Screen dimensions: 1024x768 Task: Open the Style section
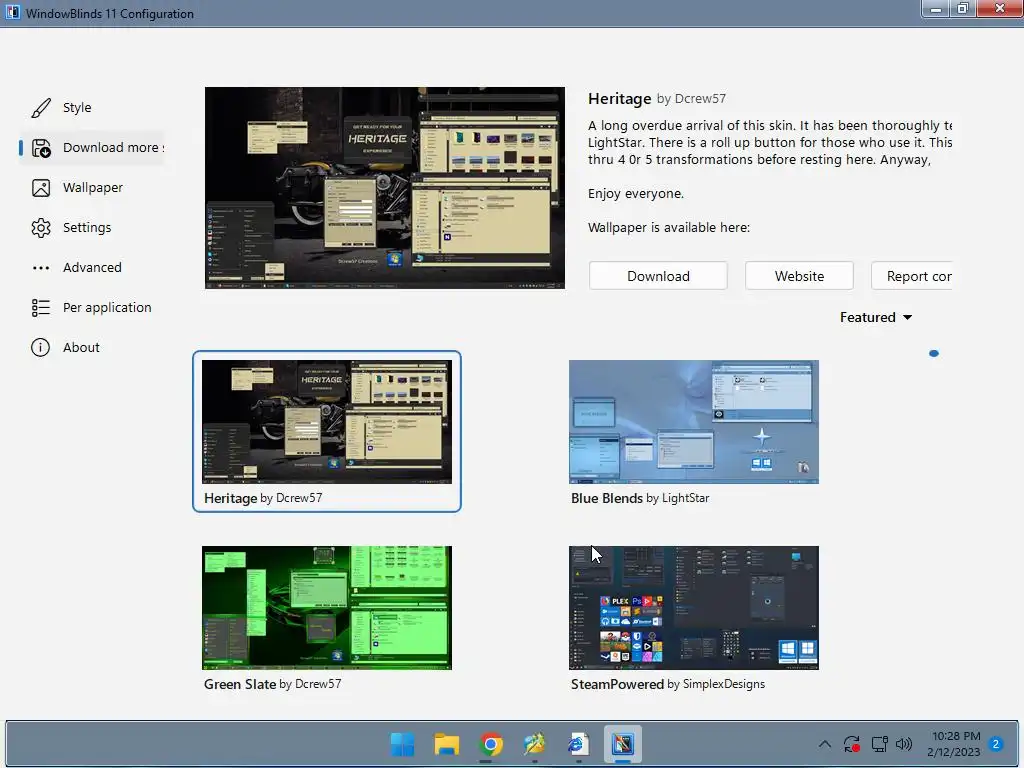pyautogui.click(x=91, y=108)
